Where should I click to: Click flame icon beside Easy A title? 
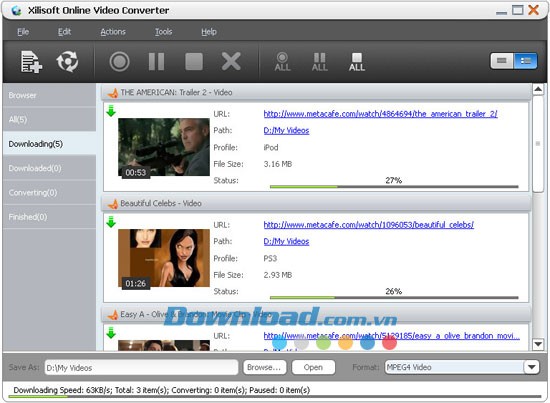tap(113, 315)
